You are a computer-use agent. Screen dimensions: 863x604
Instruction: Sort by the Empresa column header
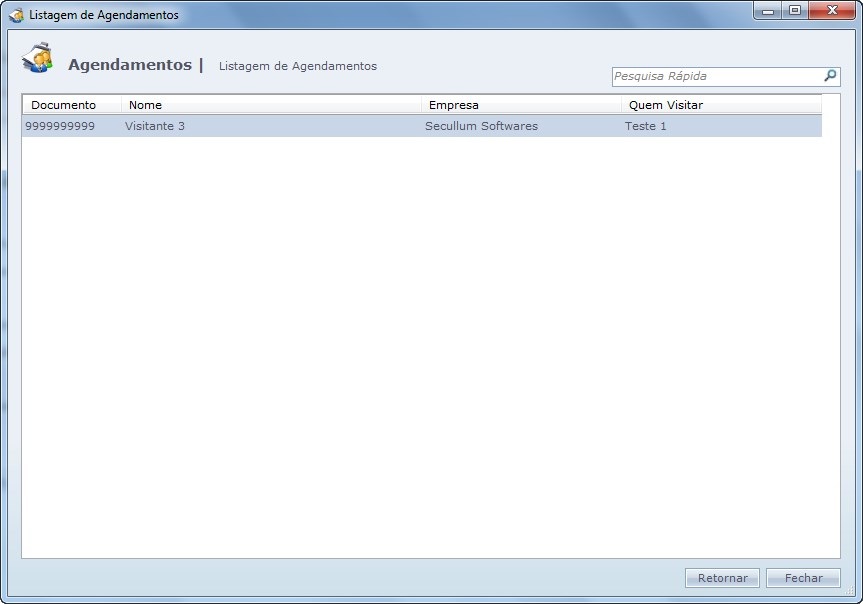520,105
